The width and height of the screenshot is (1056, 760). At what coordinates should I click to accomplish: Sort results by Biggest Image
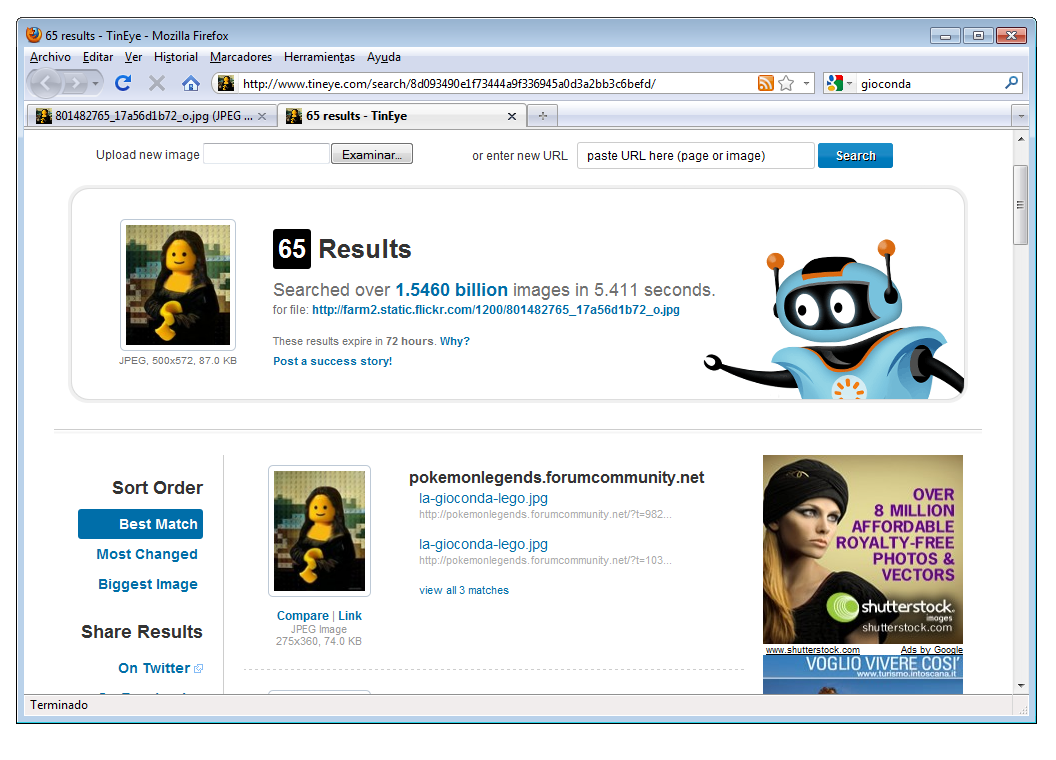[147, 584]
